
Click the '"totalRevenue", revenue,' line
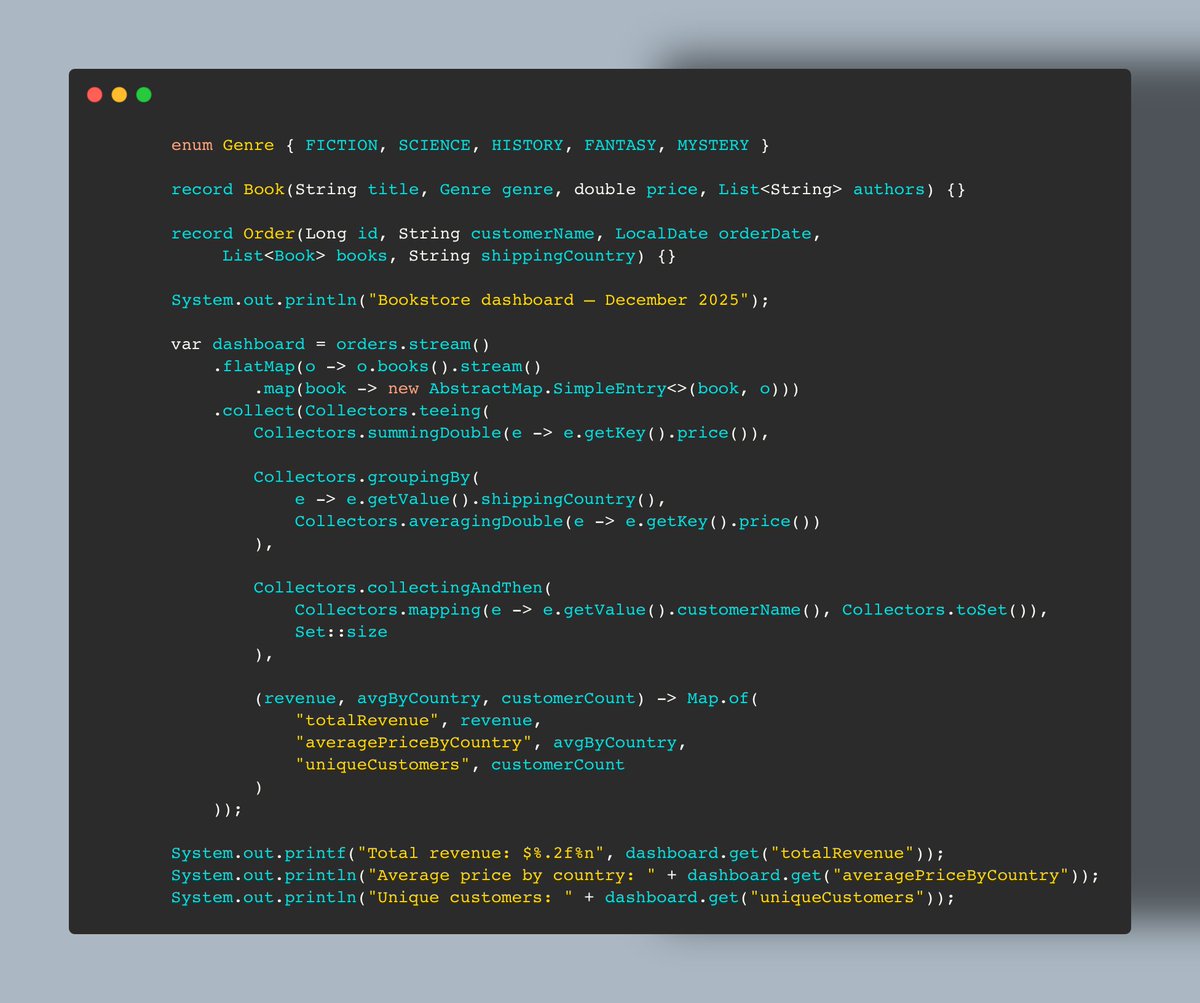(x=418, y=720)
